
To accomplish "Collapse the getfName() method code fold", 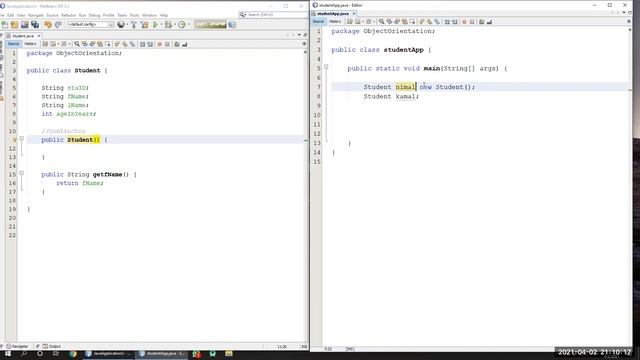I will 21,173.
